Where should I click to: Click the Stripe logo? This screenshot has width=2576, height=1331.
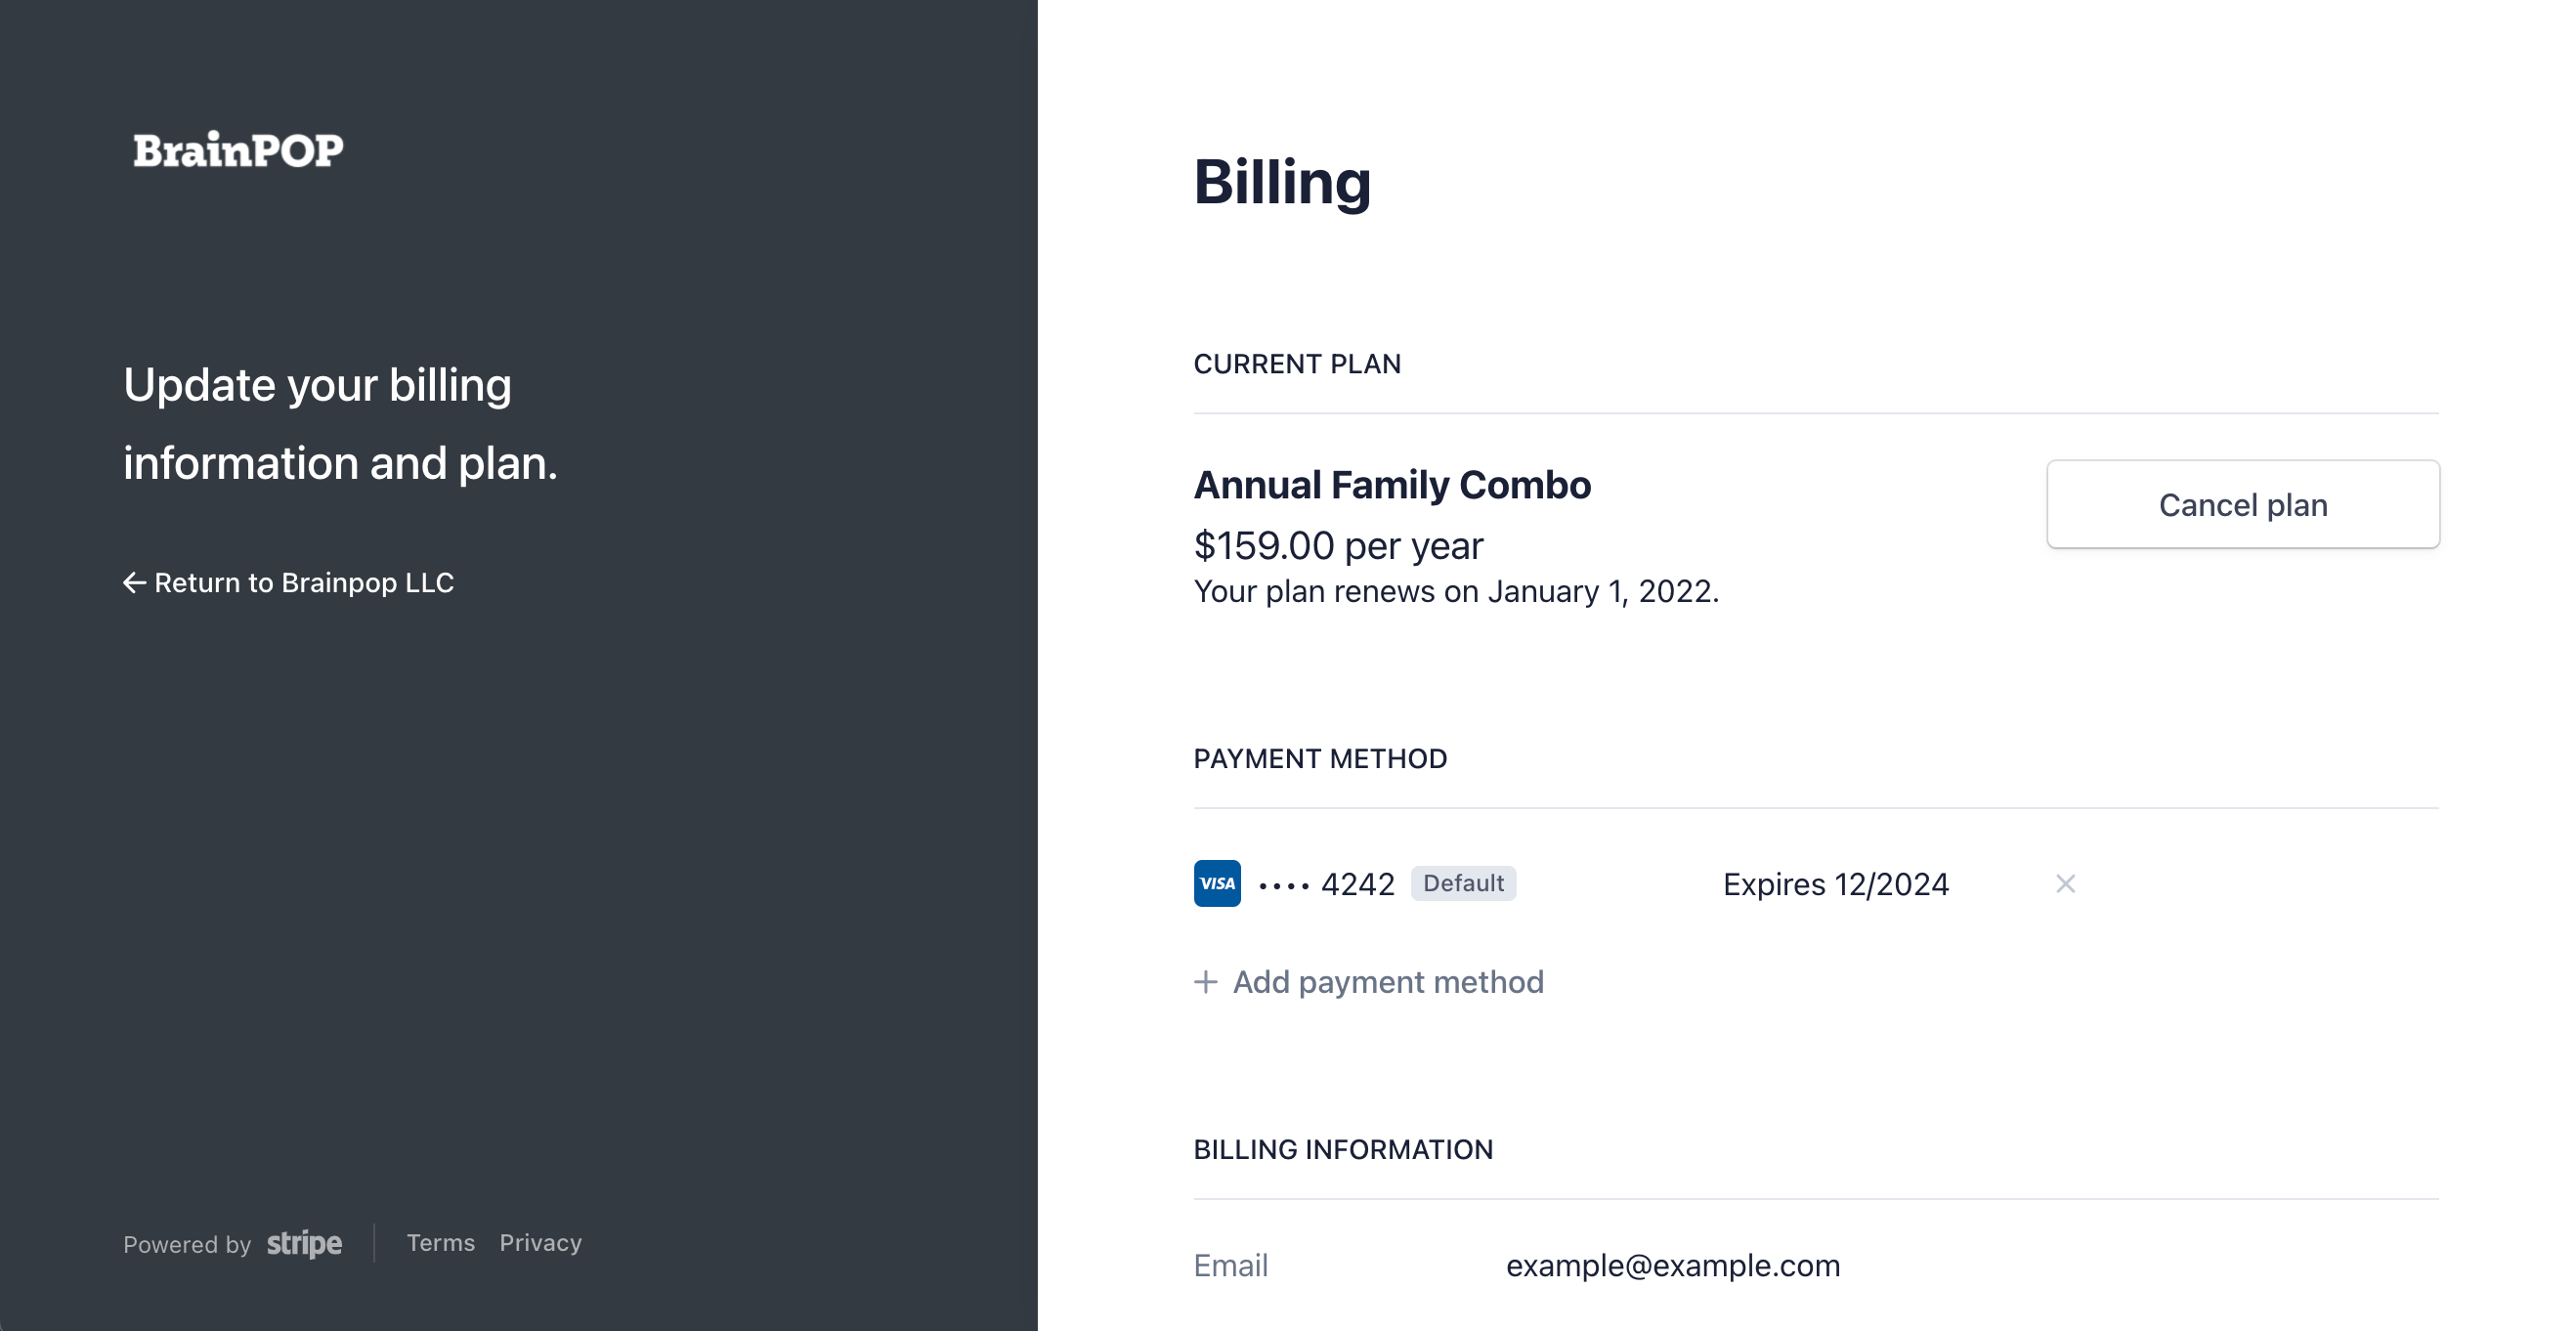pyautogui.click(x=304, y=1243)
